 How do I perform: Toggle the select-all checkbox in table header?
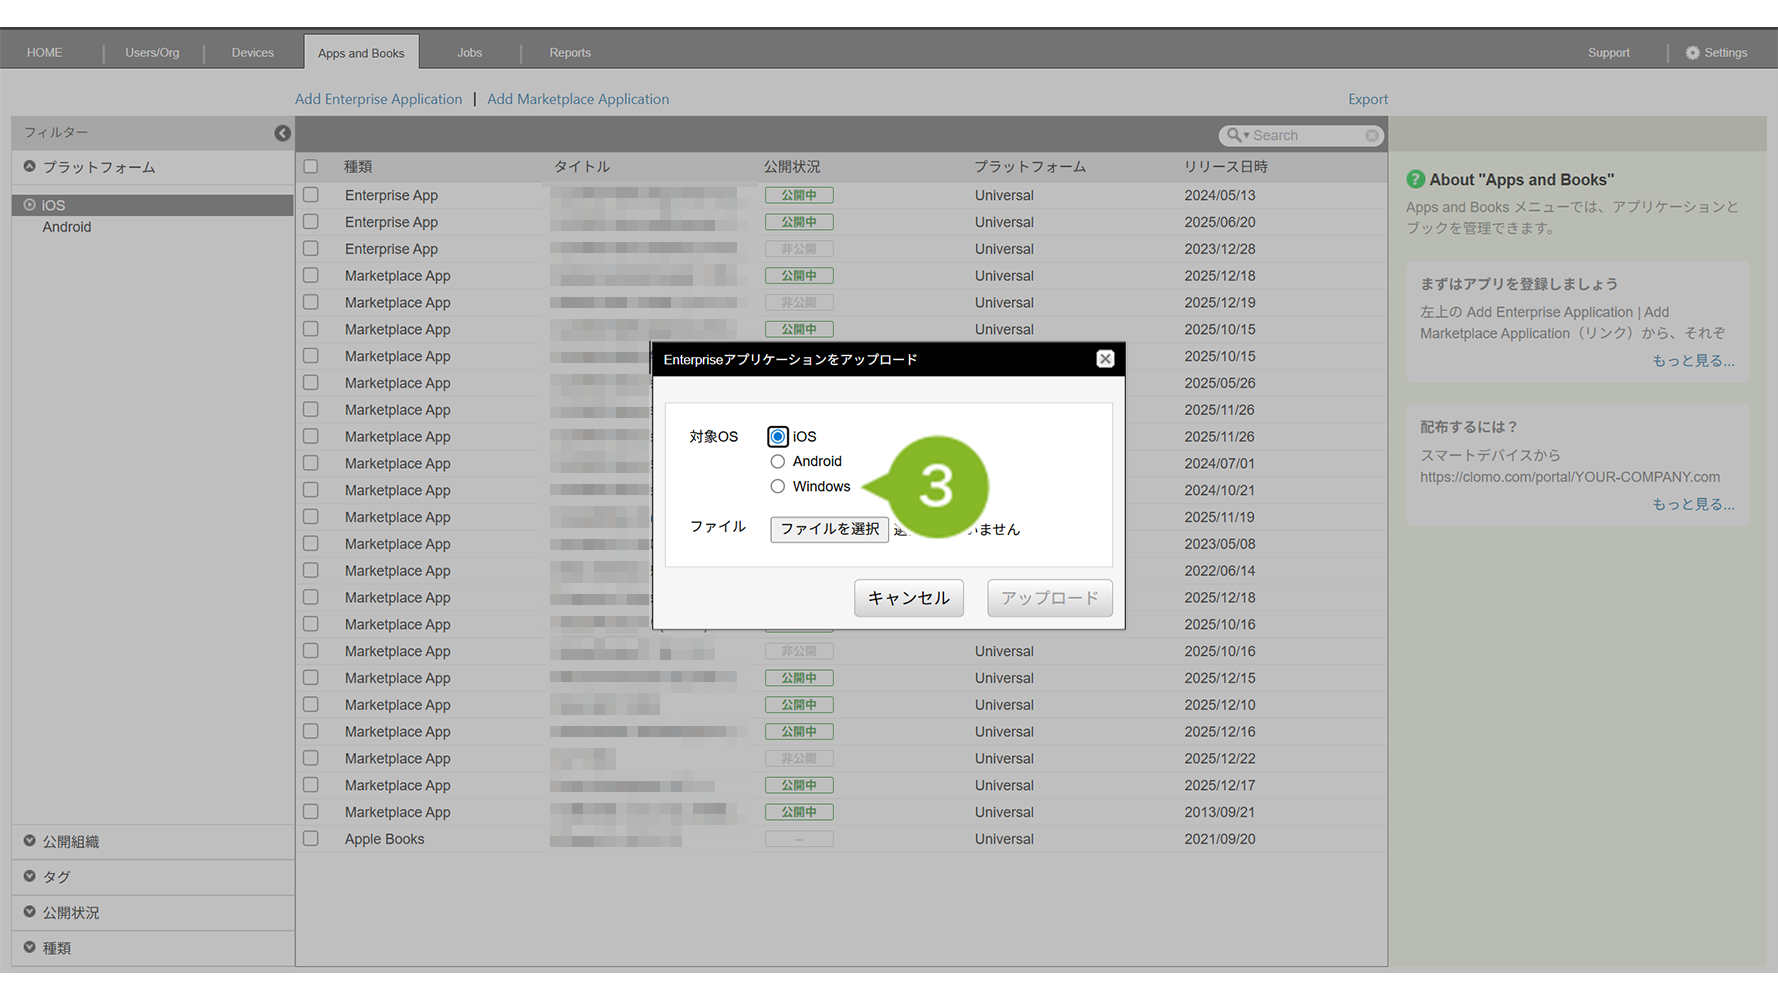click(311, 167)
